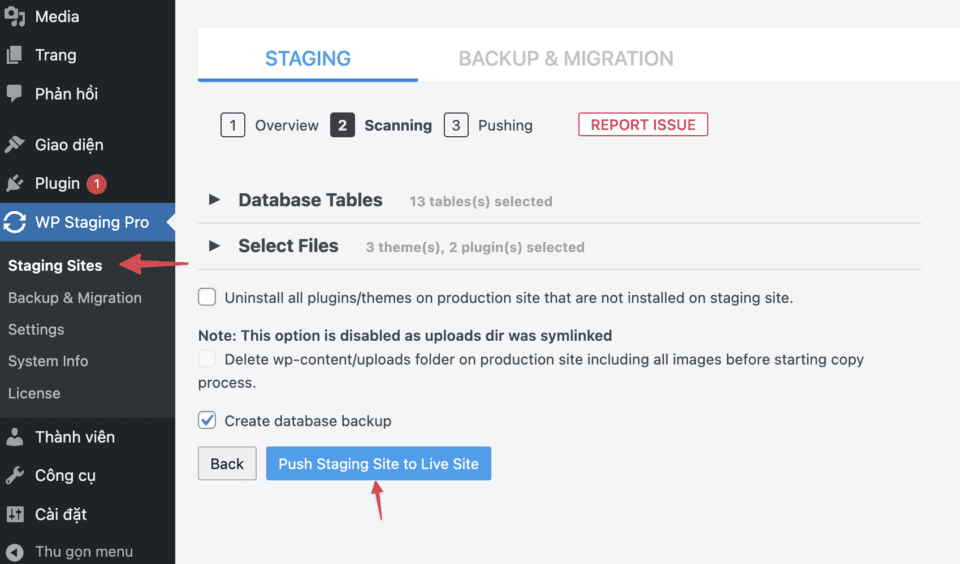The image size is (960, 564).
Task: Click the Giao diện paintbrush icon
Action: pyautogui.click(x=15, y=145)
